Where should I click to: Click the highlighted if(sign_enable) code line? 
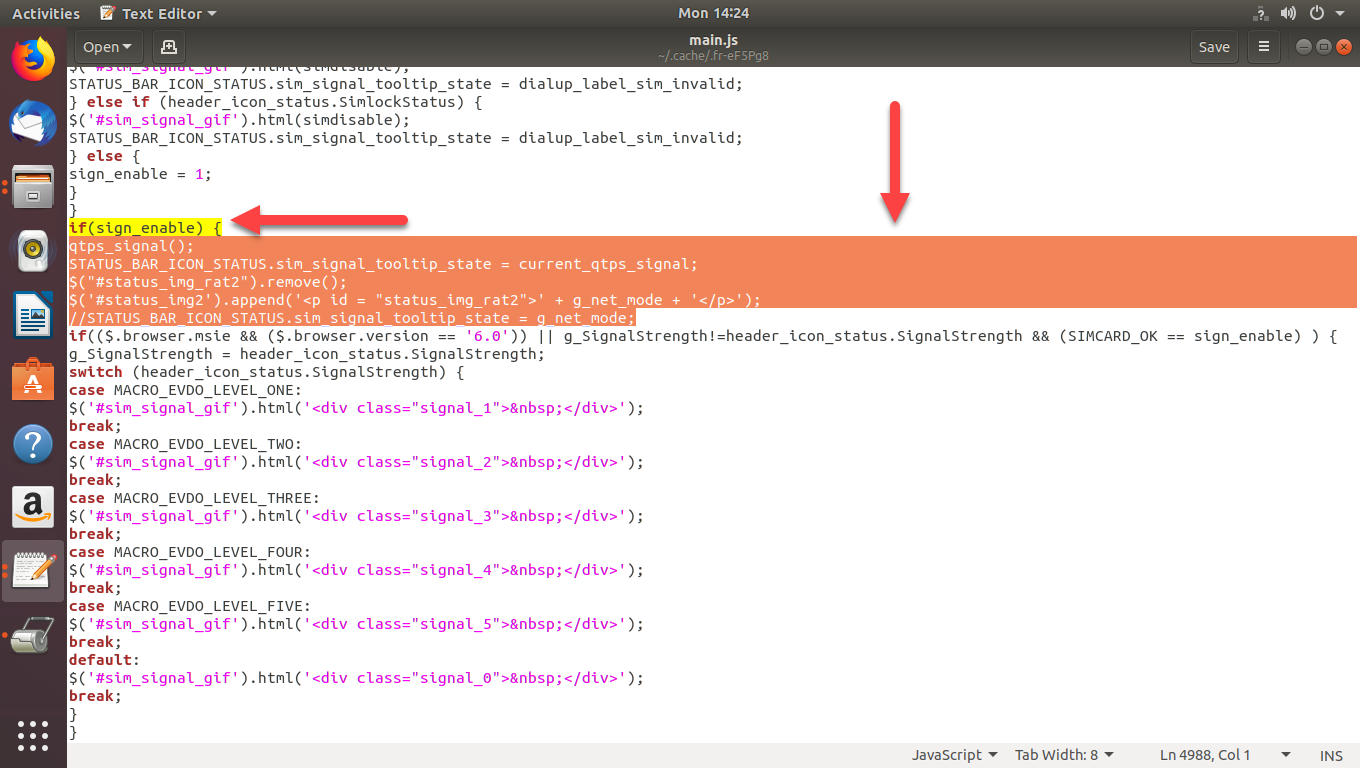click(x=145, y=228)
